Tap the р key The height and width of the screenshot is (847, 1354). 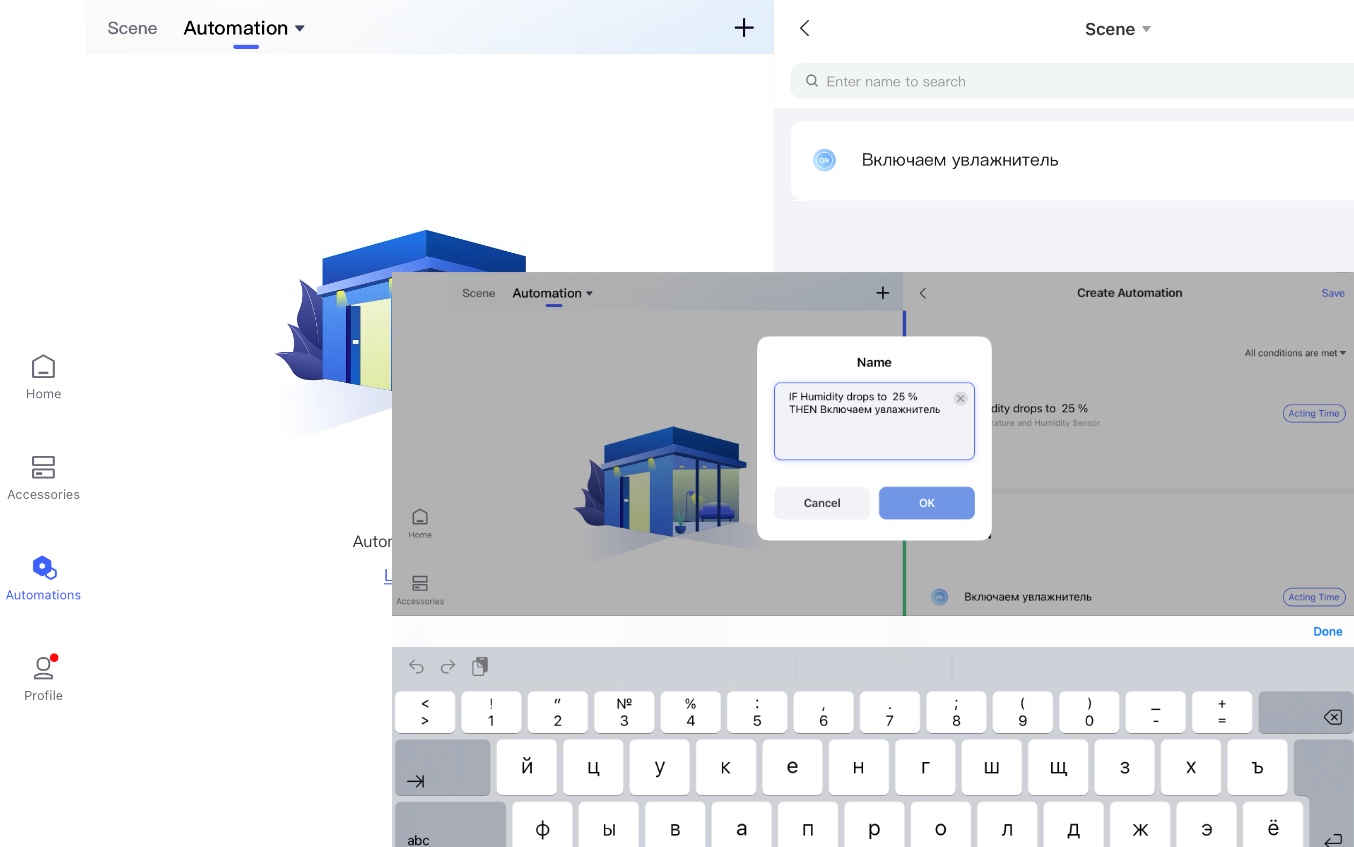(x=875, y=826)
